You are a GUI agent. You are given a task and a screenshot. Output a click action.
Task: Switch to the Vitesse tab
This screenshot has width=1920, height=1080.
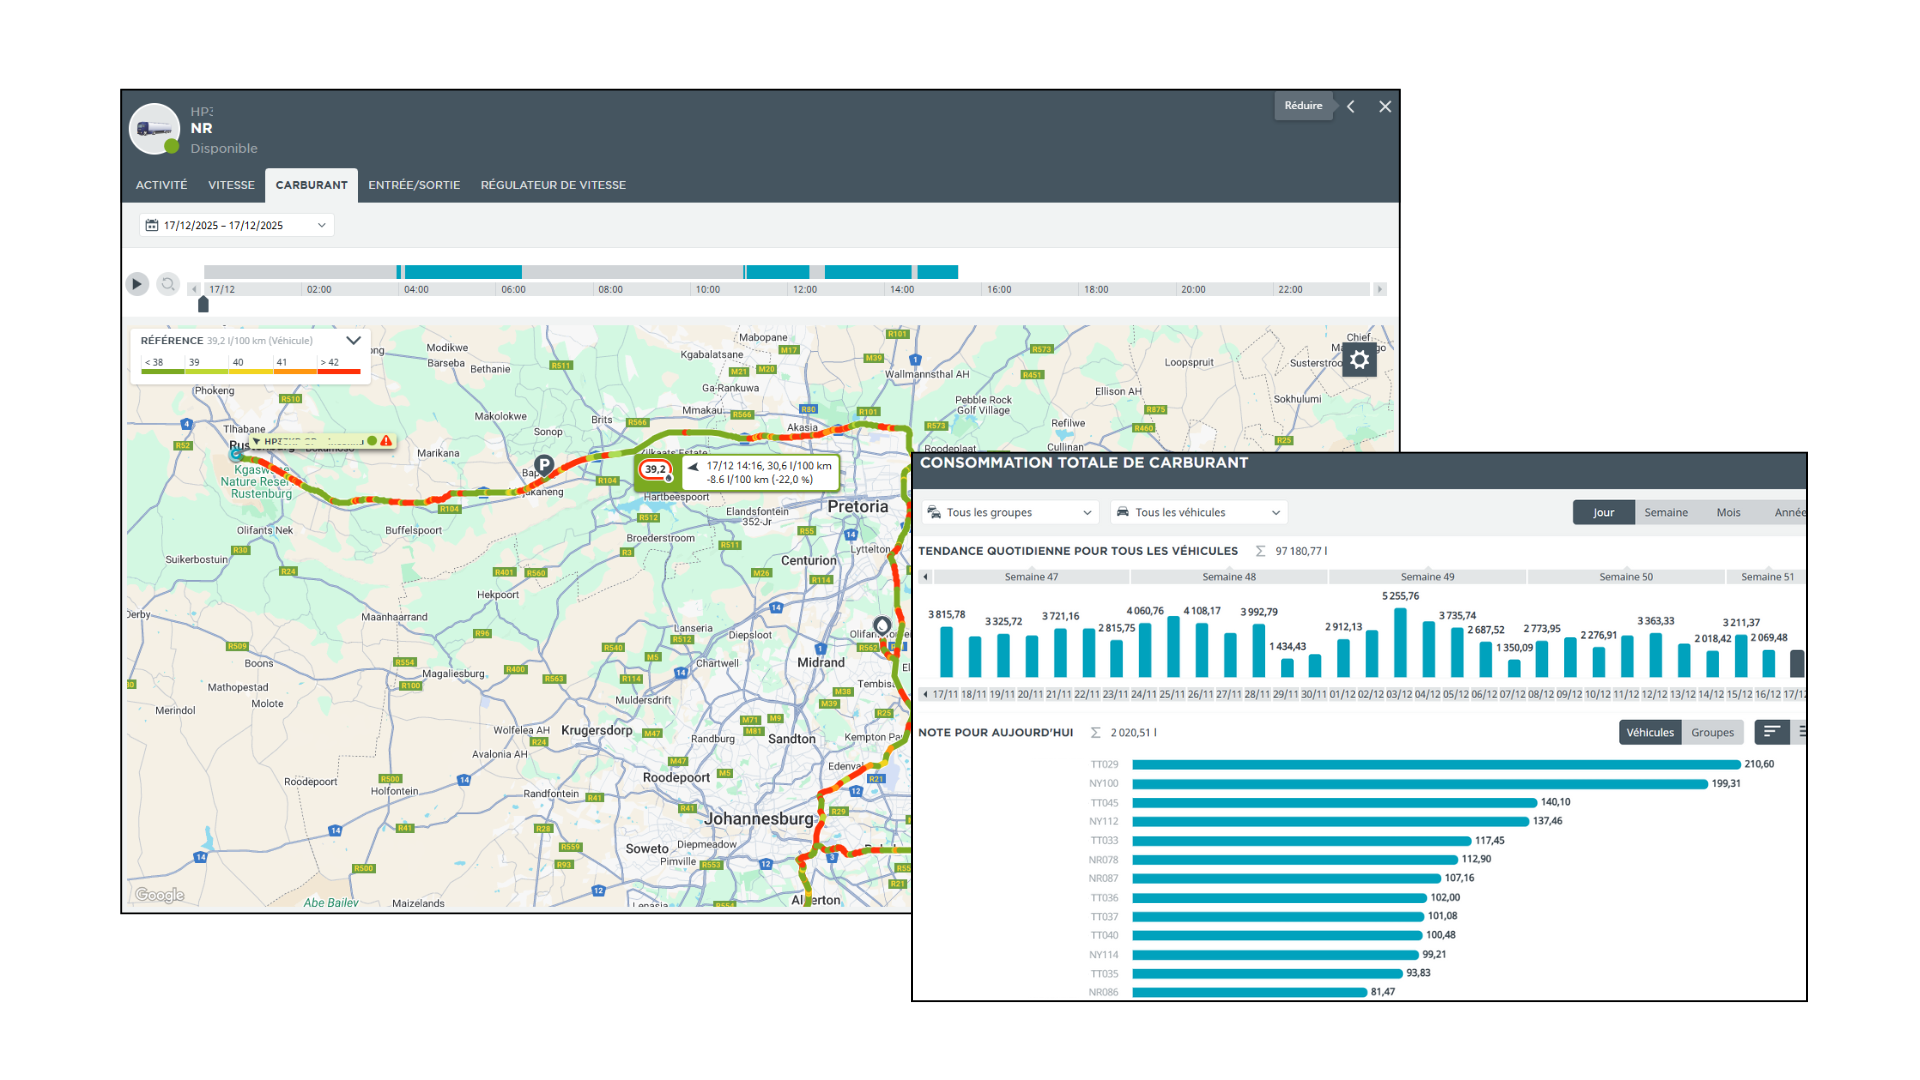pyautogui.click(x=231, y=185)
